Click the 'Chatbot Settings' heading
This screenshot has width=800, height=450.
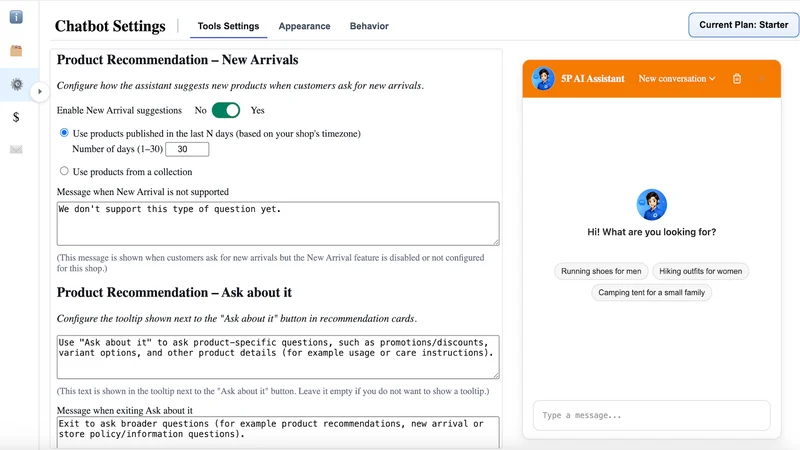[x=110, y=26]
